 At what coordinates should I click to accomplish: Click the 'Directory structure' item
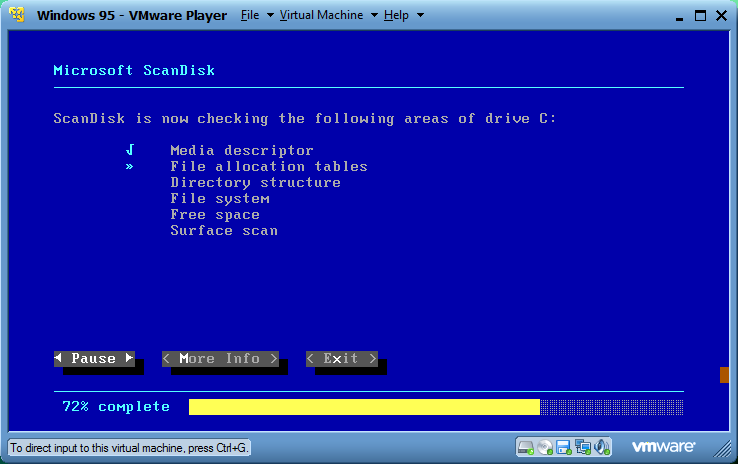click(x=255, y=183)
